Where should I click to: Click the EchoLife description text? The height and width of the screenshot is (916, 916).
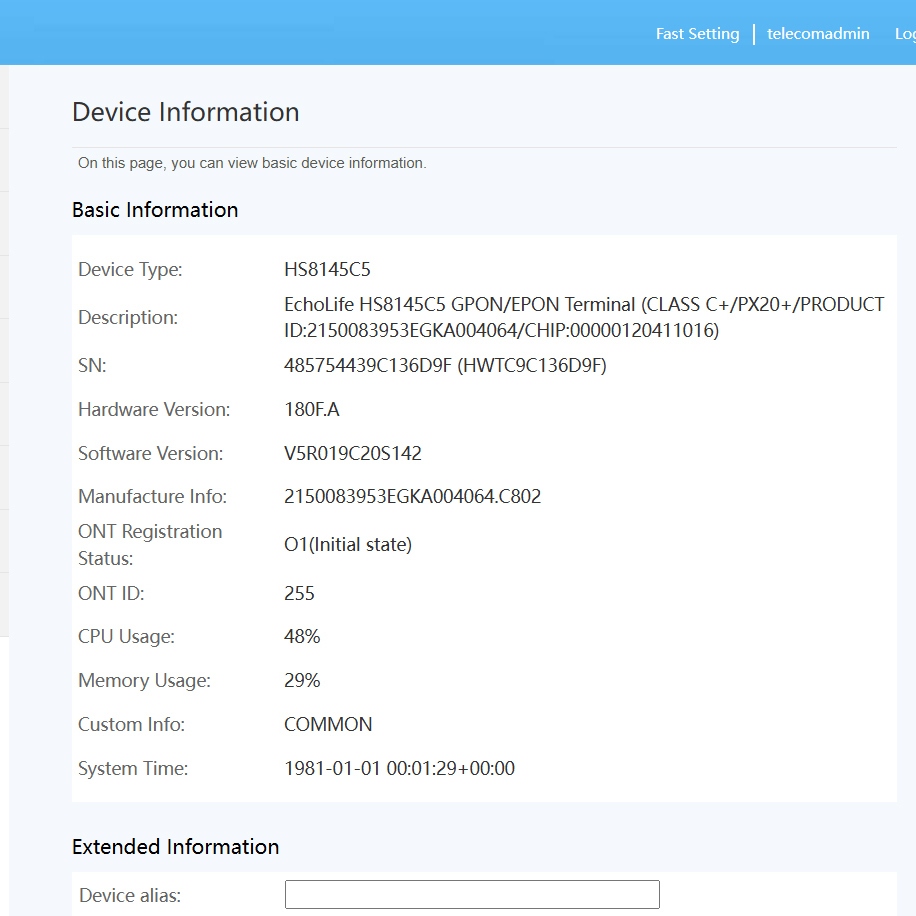(583, 317)
